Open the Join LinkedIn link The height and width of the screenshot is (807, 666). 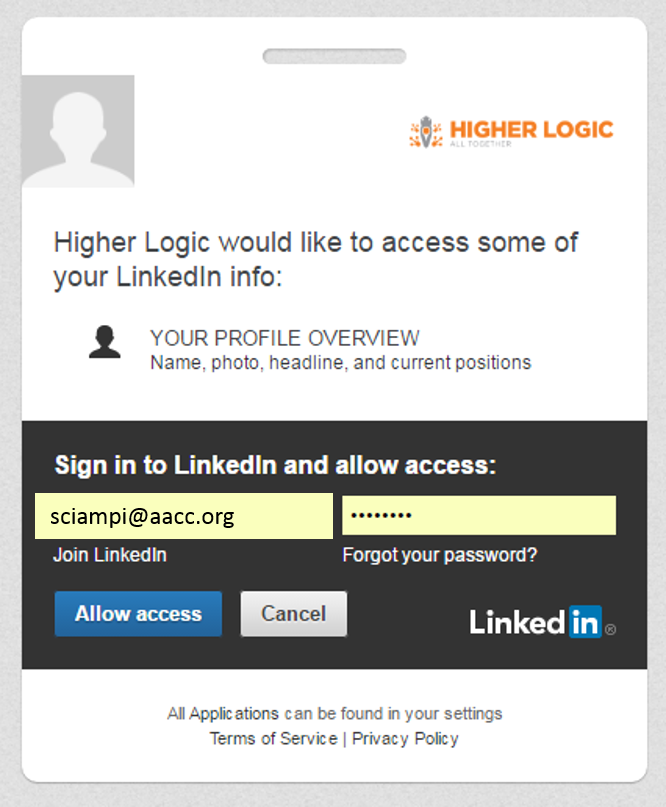(x=110, y=555)
